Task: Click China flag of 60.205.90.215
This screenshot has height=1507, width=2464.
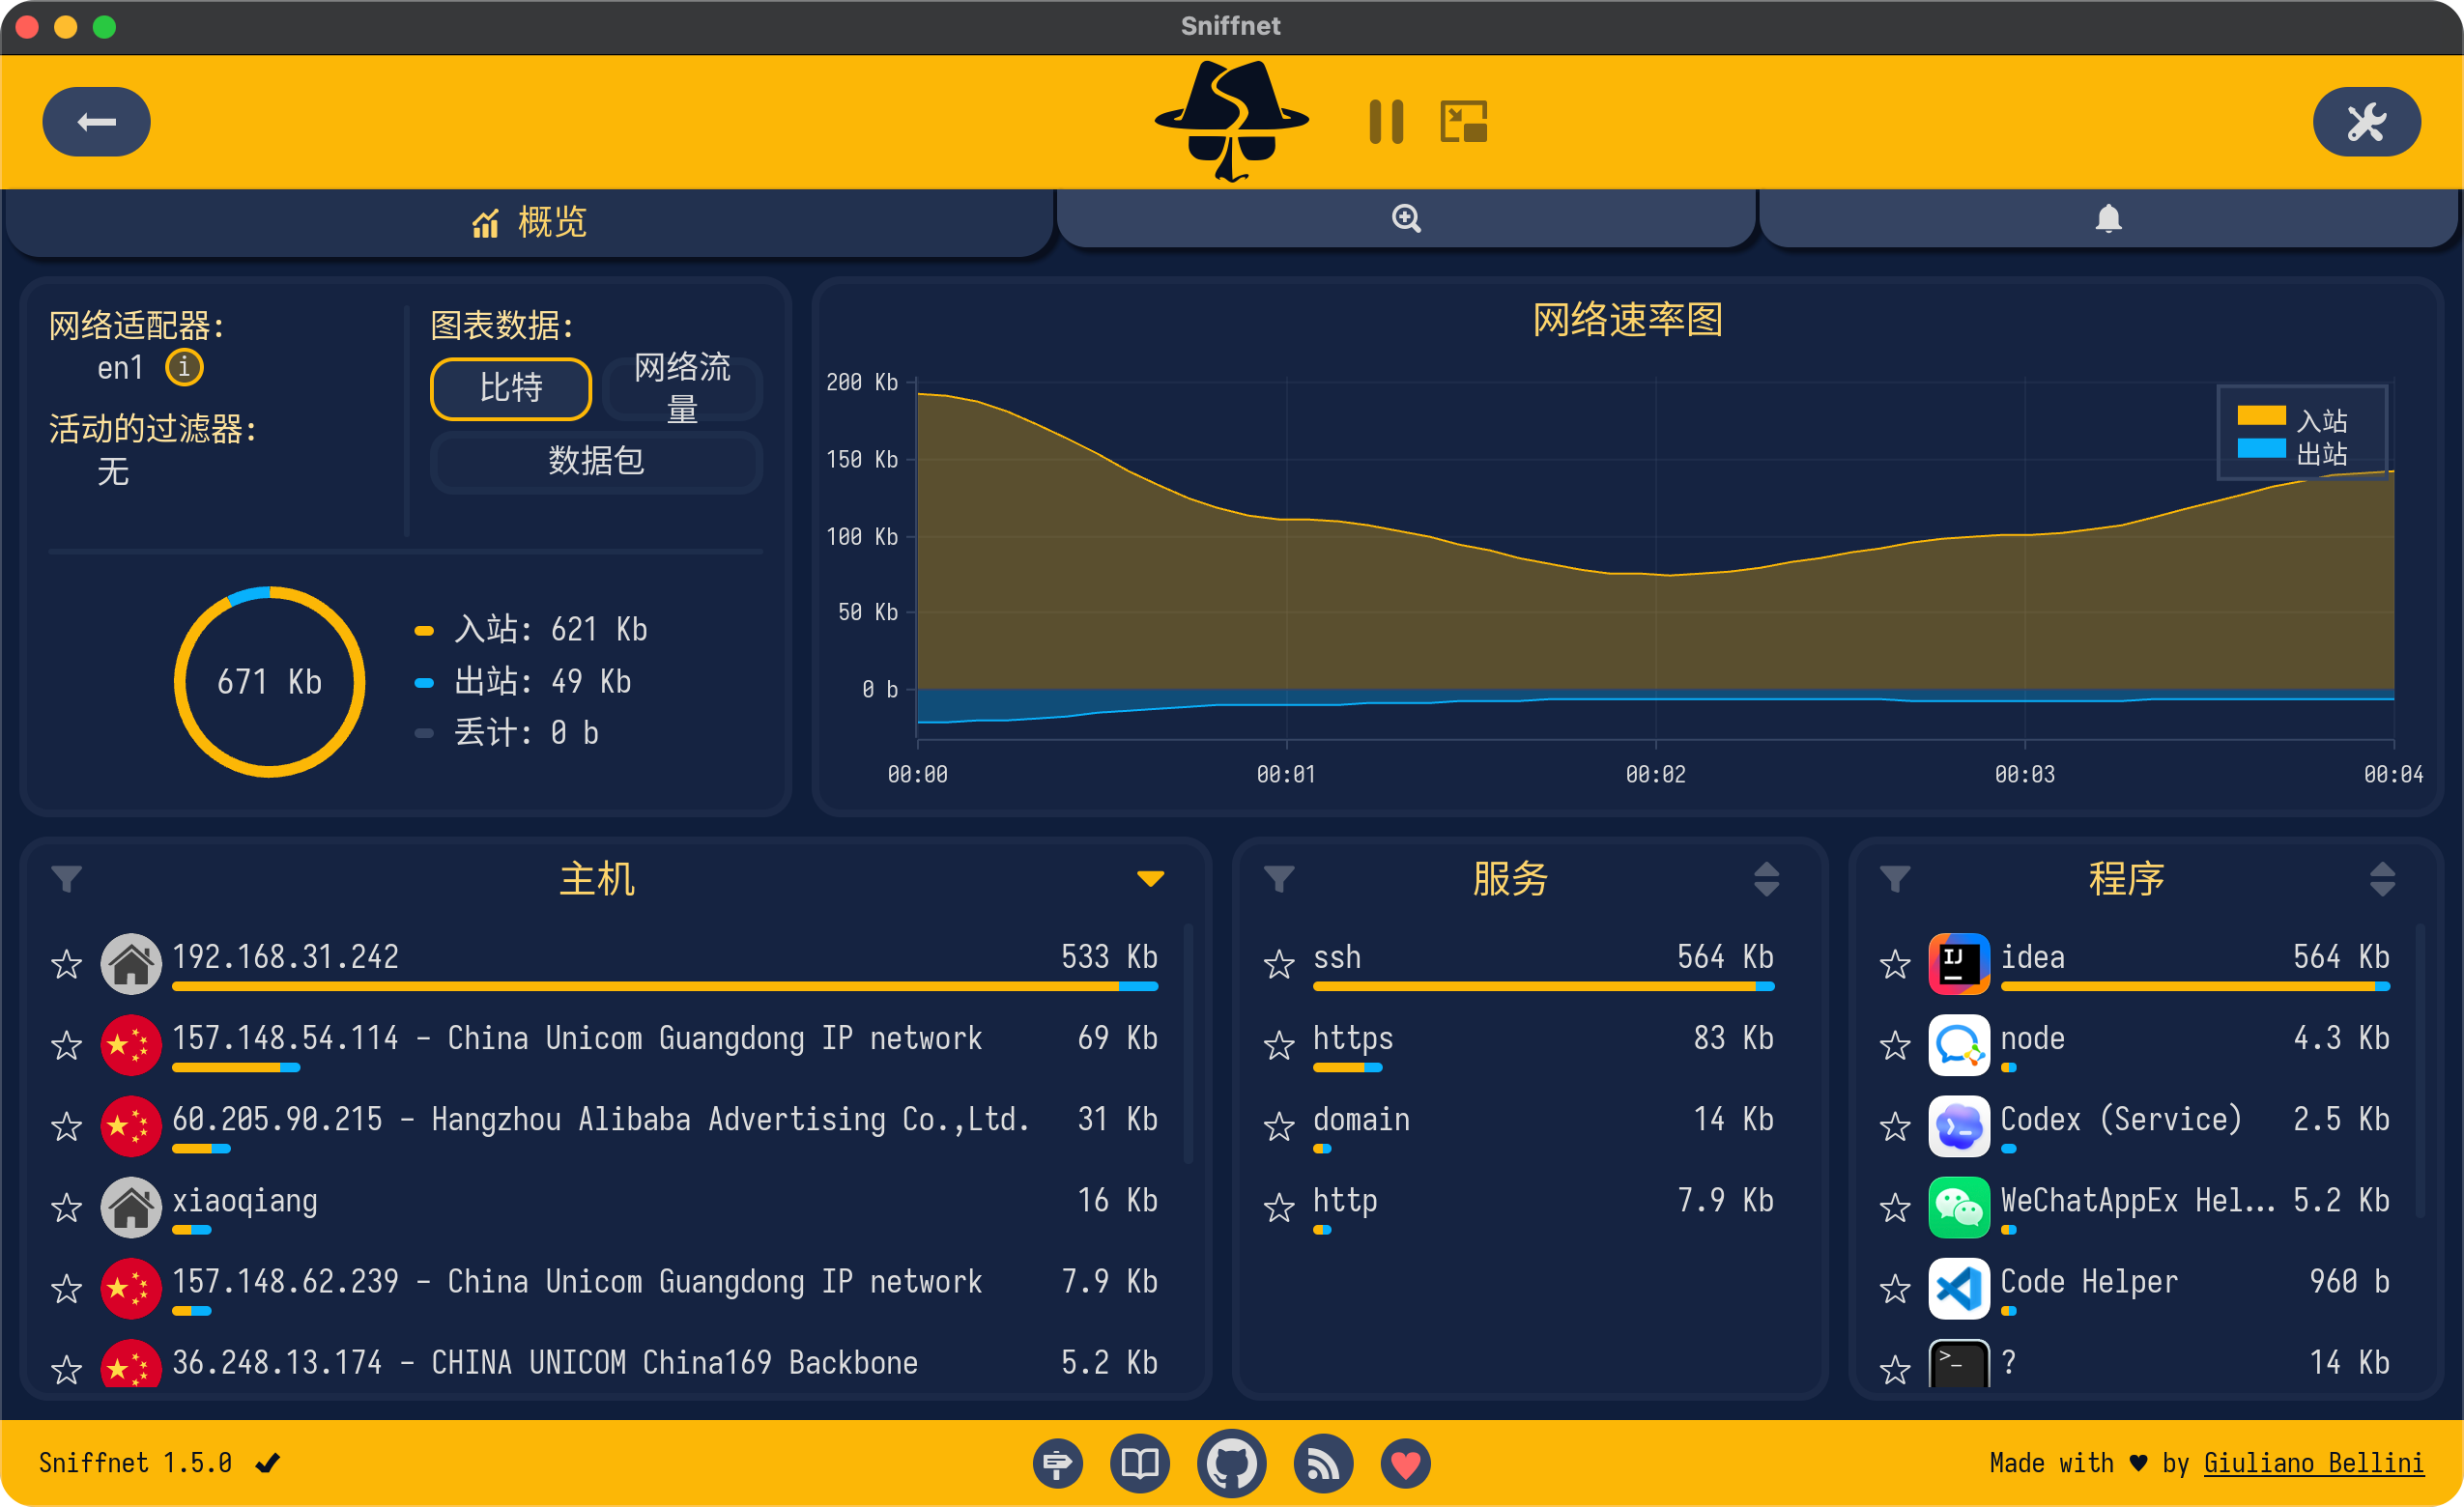Action: (131, 1126)
